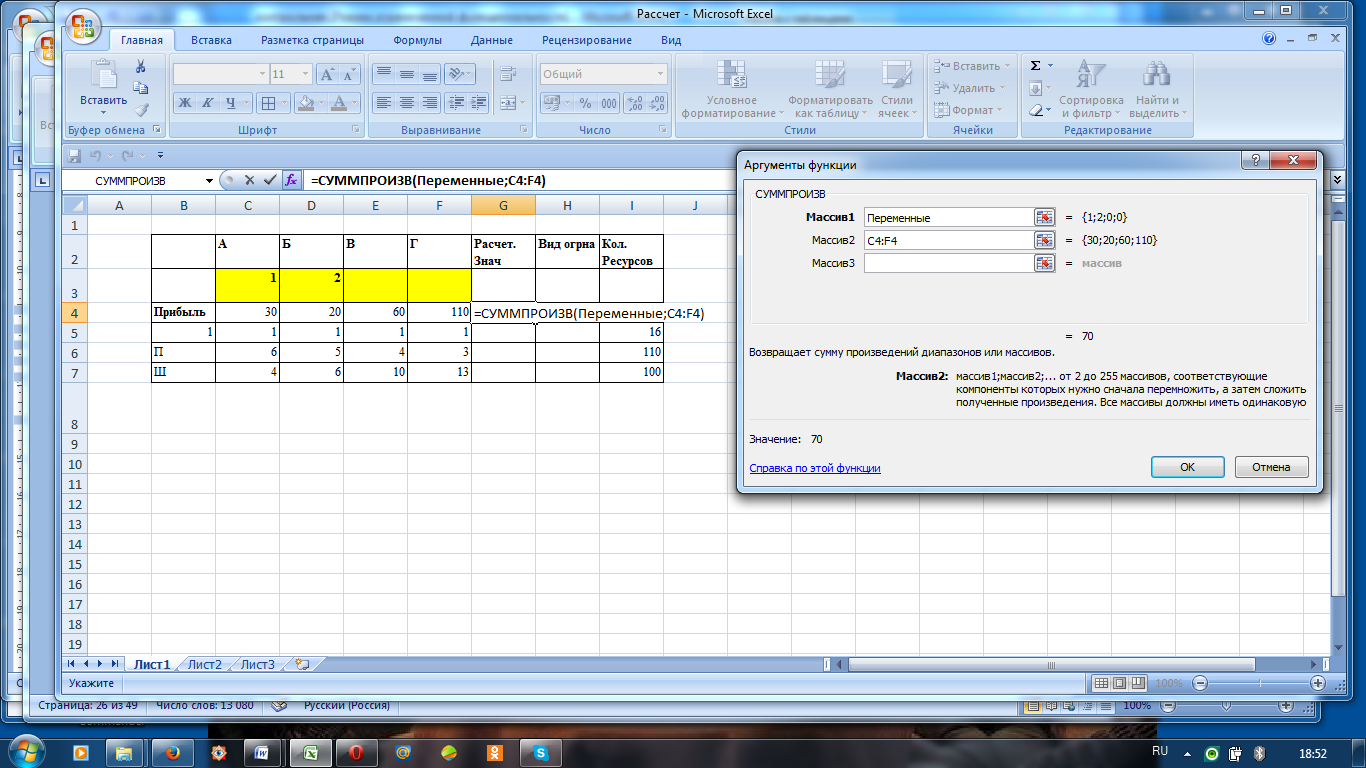Open the Вставка ribbon tab
The width and height of the screenshot is (1366, 768).
tap(211, 40)
